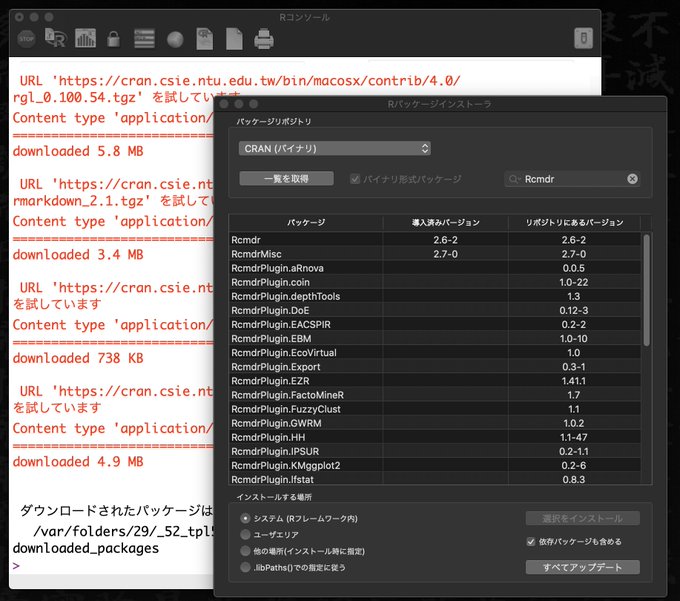Open the Quartz bar chart graphics icon
Screen dimensions: 680x601
(x=85, y=39)
